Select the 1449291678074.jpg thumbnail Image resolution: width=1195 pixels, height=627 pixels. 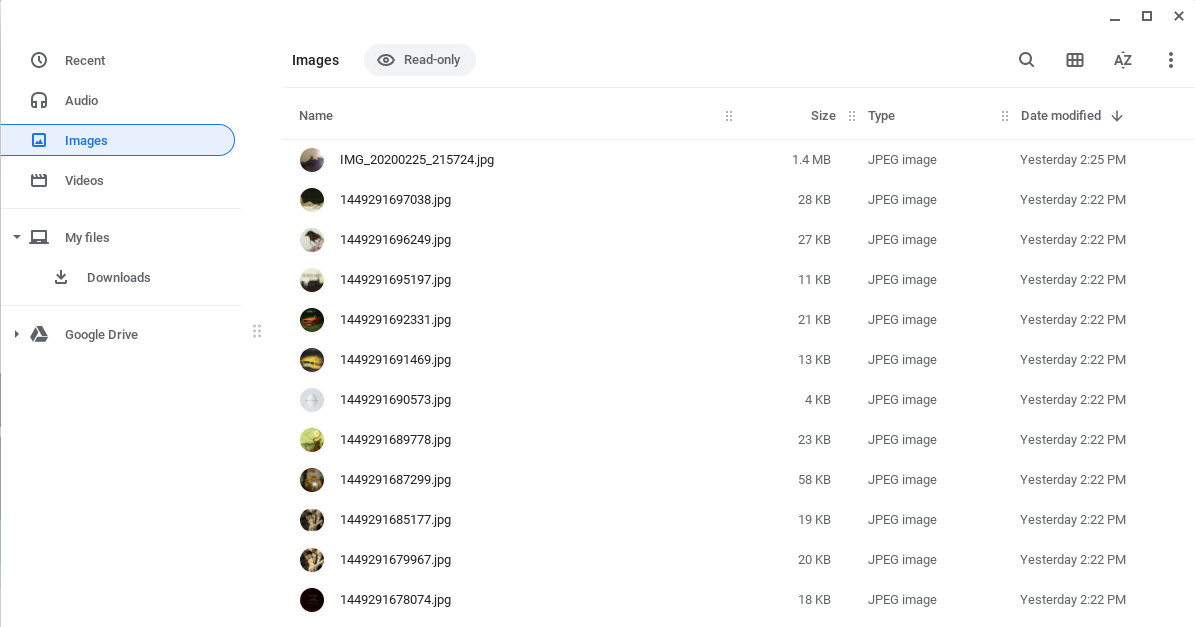(x=312, y=600)
